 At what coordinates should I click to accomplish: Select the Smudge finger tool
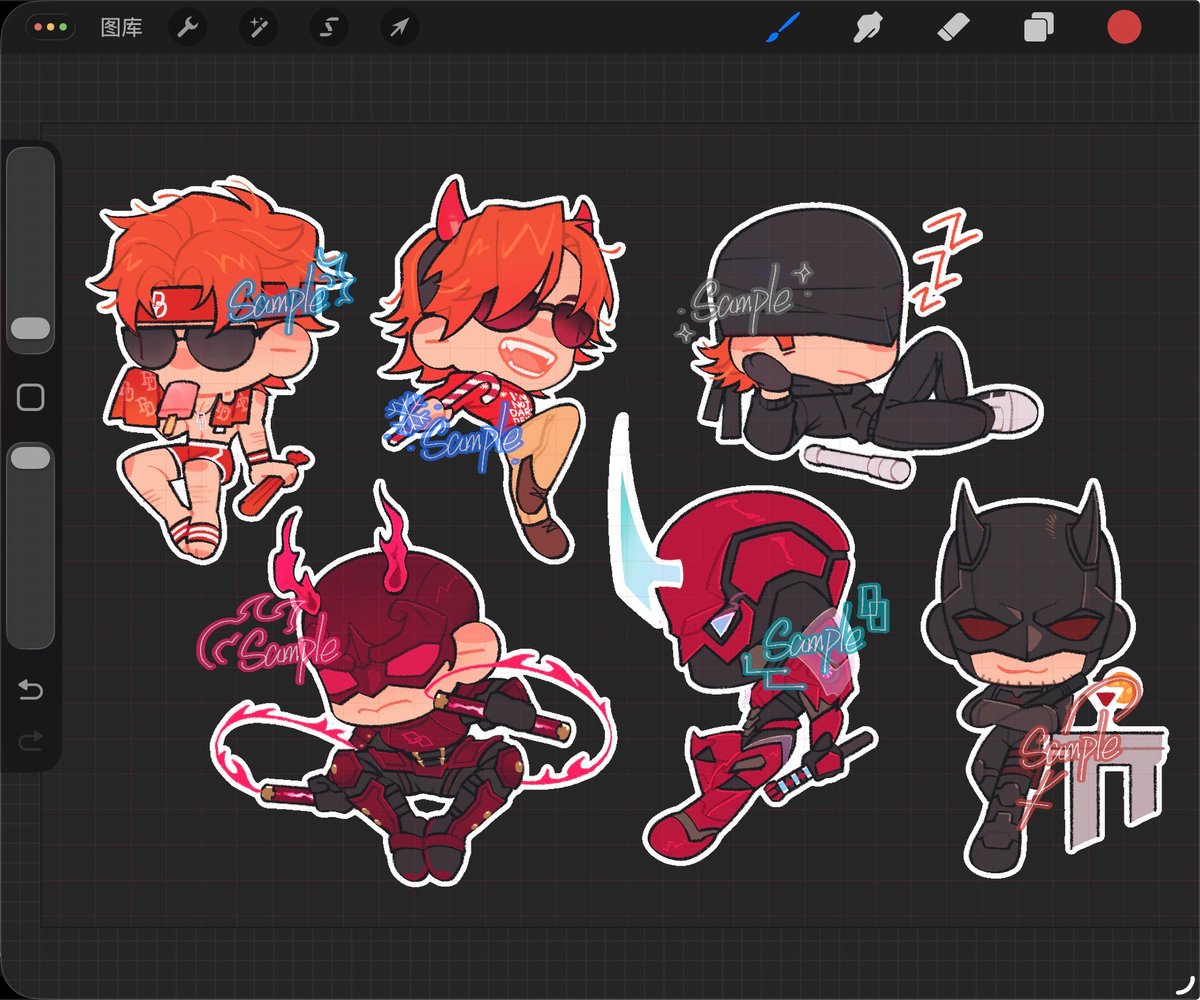(866, 27)
